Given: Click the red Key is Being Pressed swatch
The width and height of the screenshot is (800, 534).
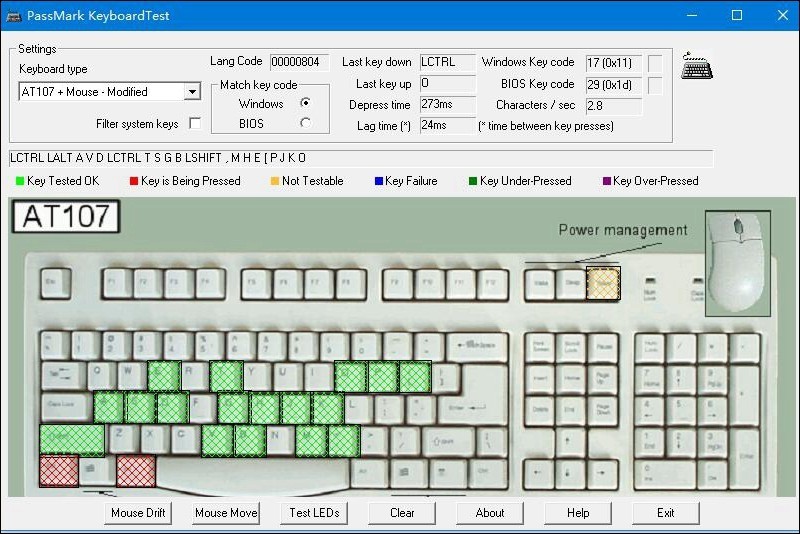Looking at the screenshot, I should 134,181.
